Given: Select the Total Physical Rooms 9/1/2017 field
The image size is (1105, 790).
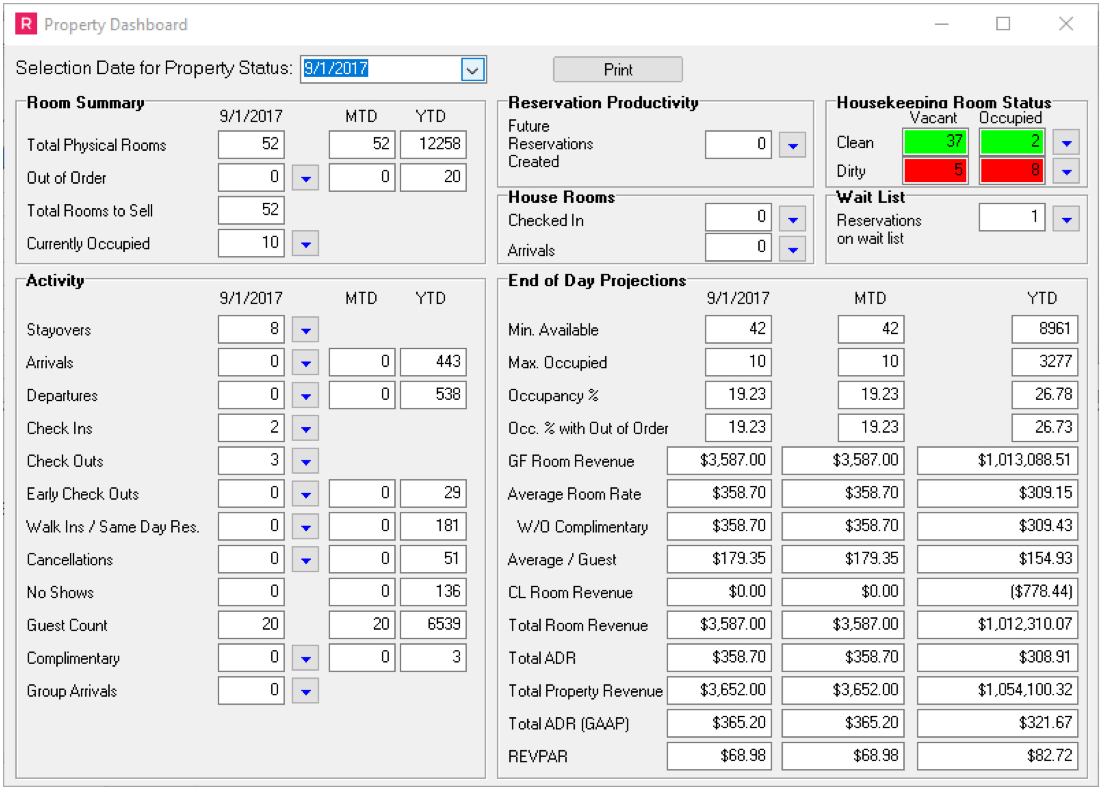Looking at the screenshot, I should pos(251,145).
